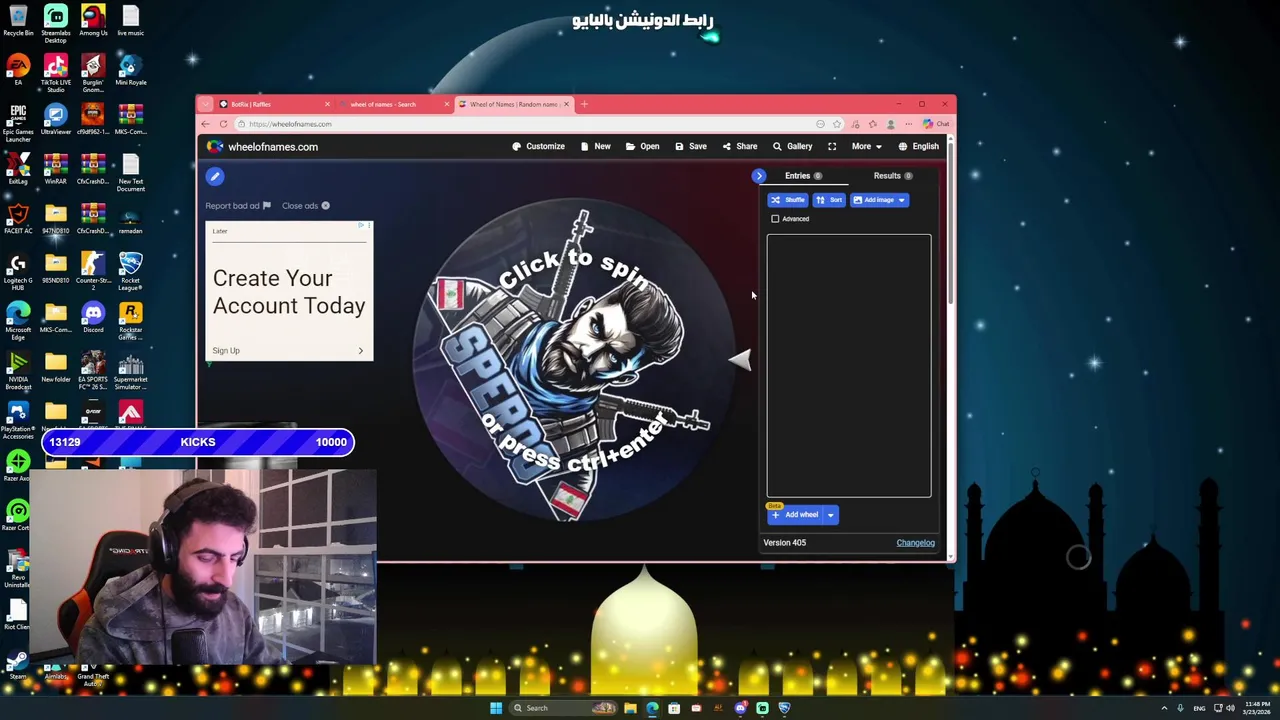Click Sign Up in the ad
This screenshot has width=1280, height=720.
tap(289, 351)
